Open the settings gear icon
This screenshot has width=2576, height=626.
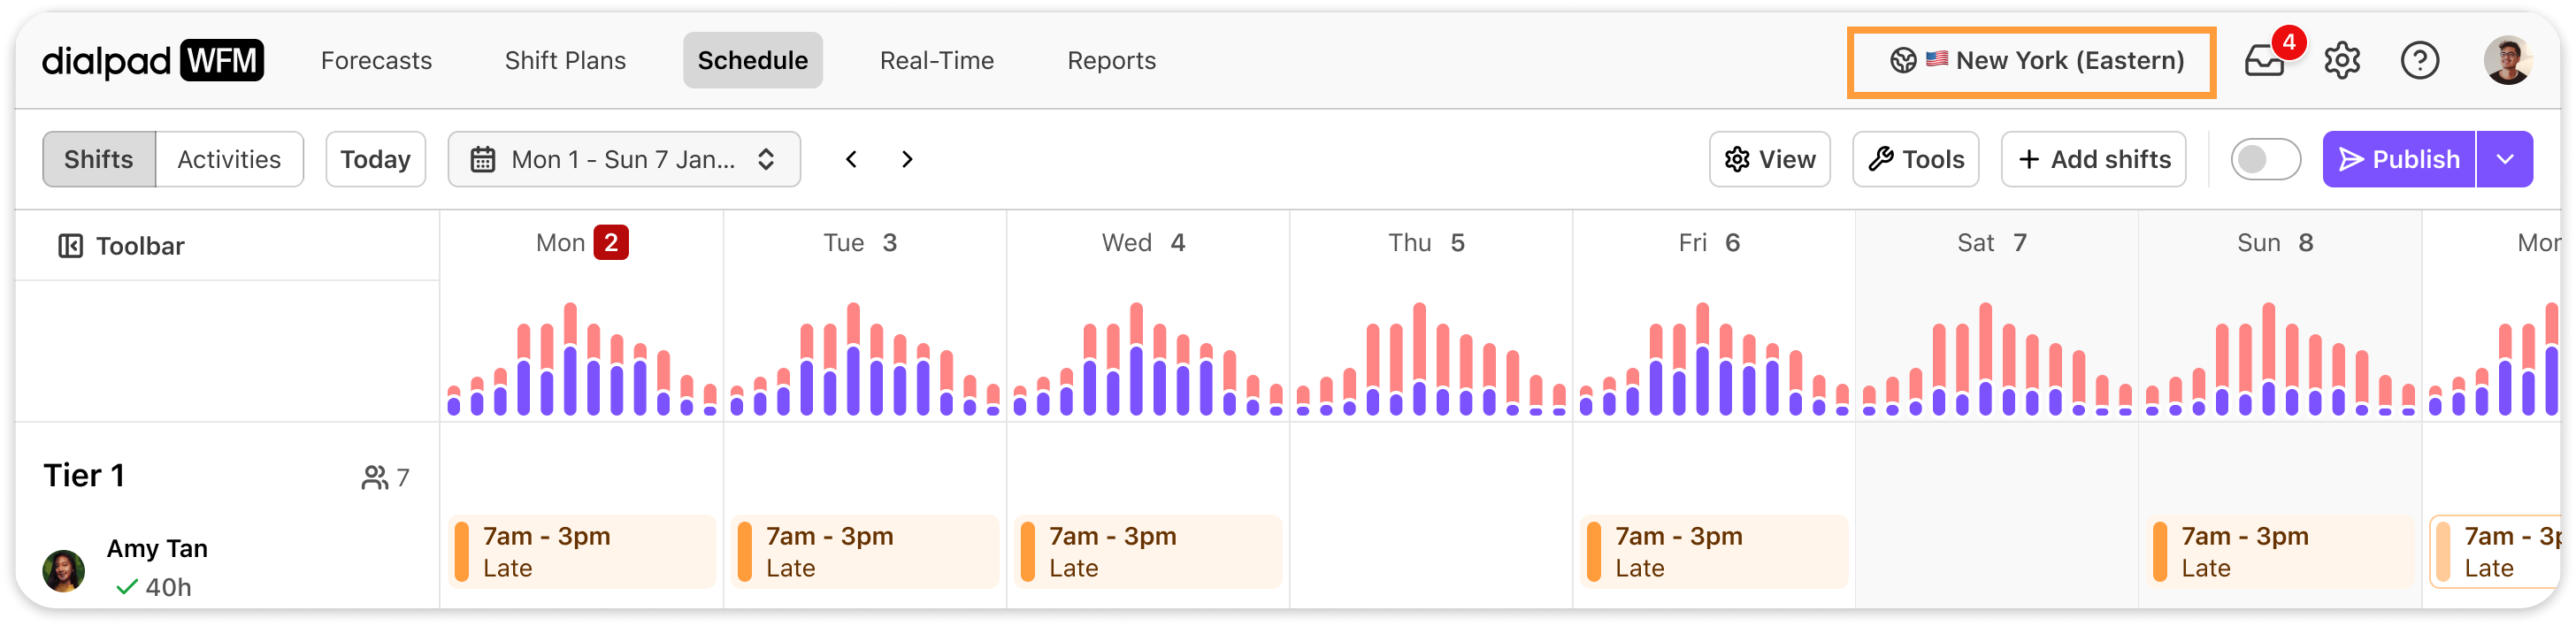point(2341,60)
